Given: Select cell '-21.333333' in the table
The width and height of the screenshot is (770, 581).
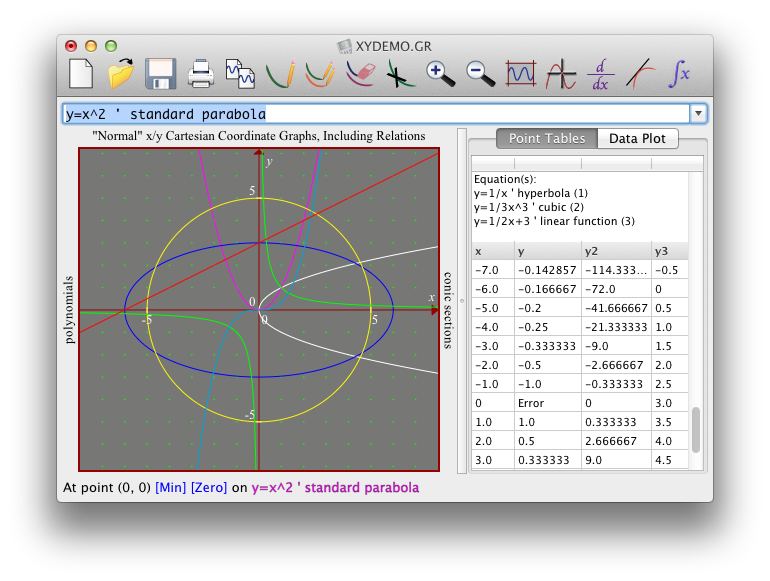Looking at the screenshot, I should pyautogui.click(x=617, y=327).
